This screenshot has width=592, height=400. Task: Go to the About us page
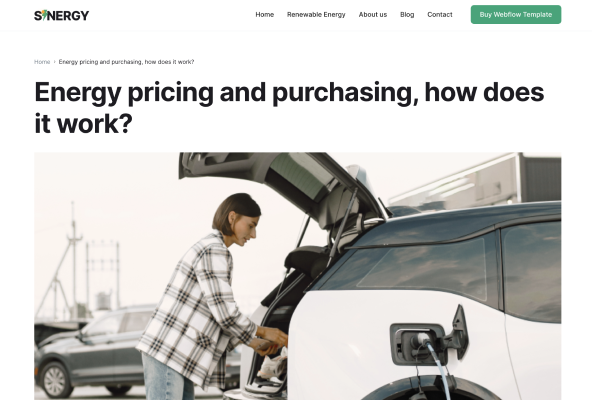point(373,14)
